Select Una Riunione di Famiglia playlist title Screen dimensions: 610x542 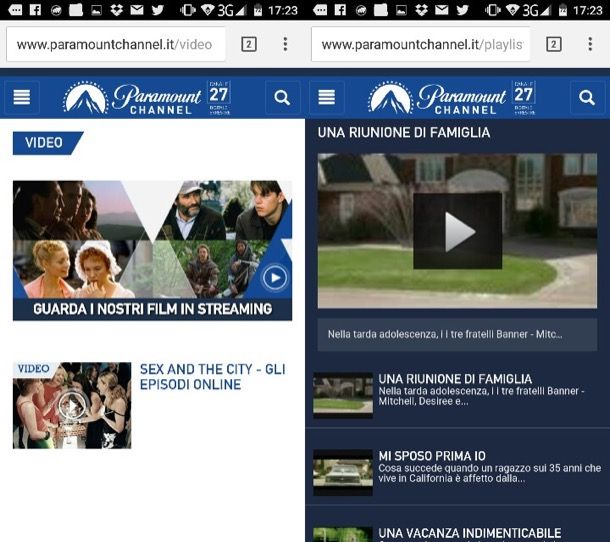(x=455, y=379)
